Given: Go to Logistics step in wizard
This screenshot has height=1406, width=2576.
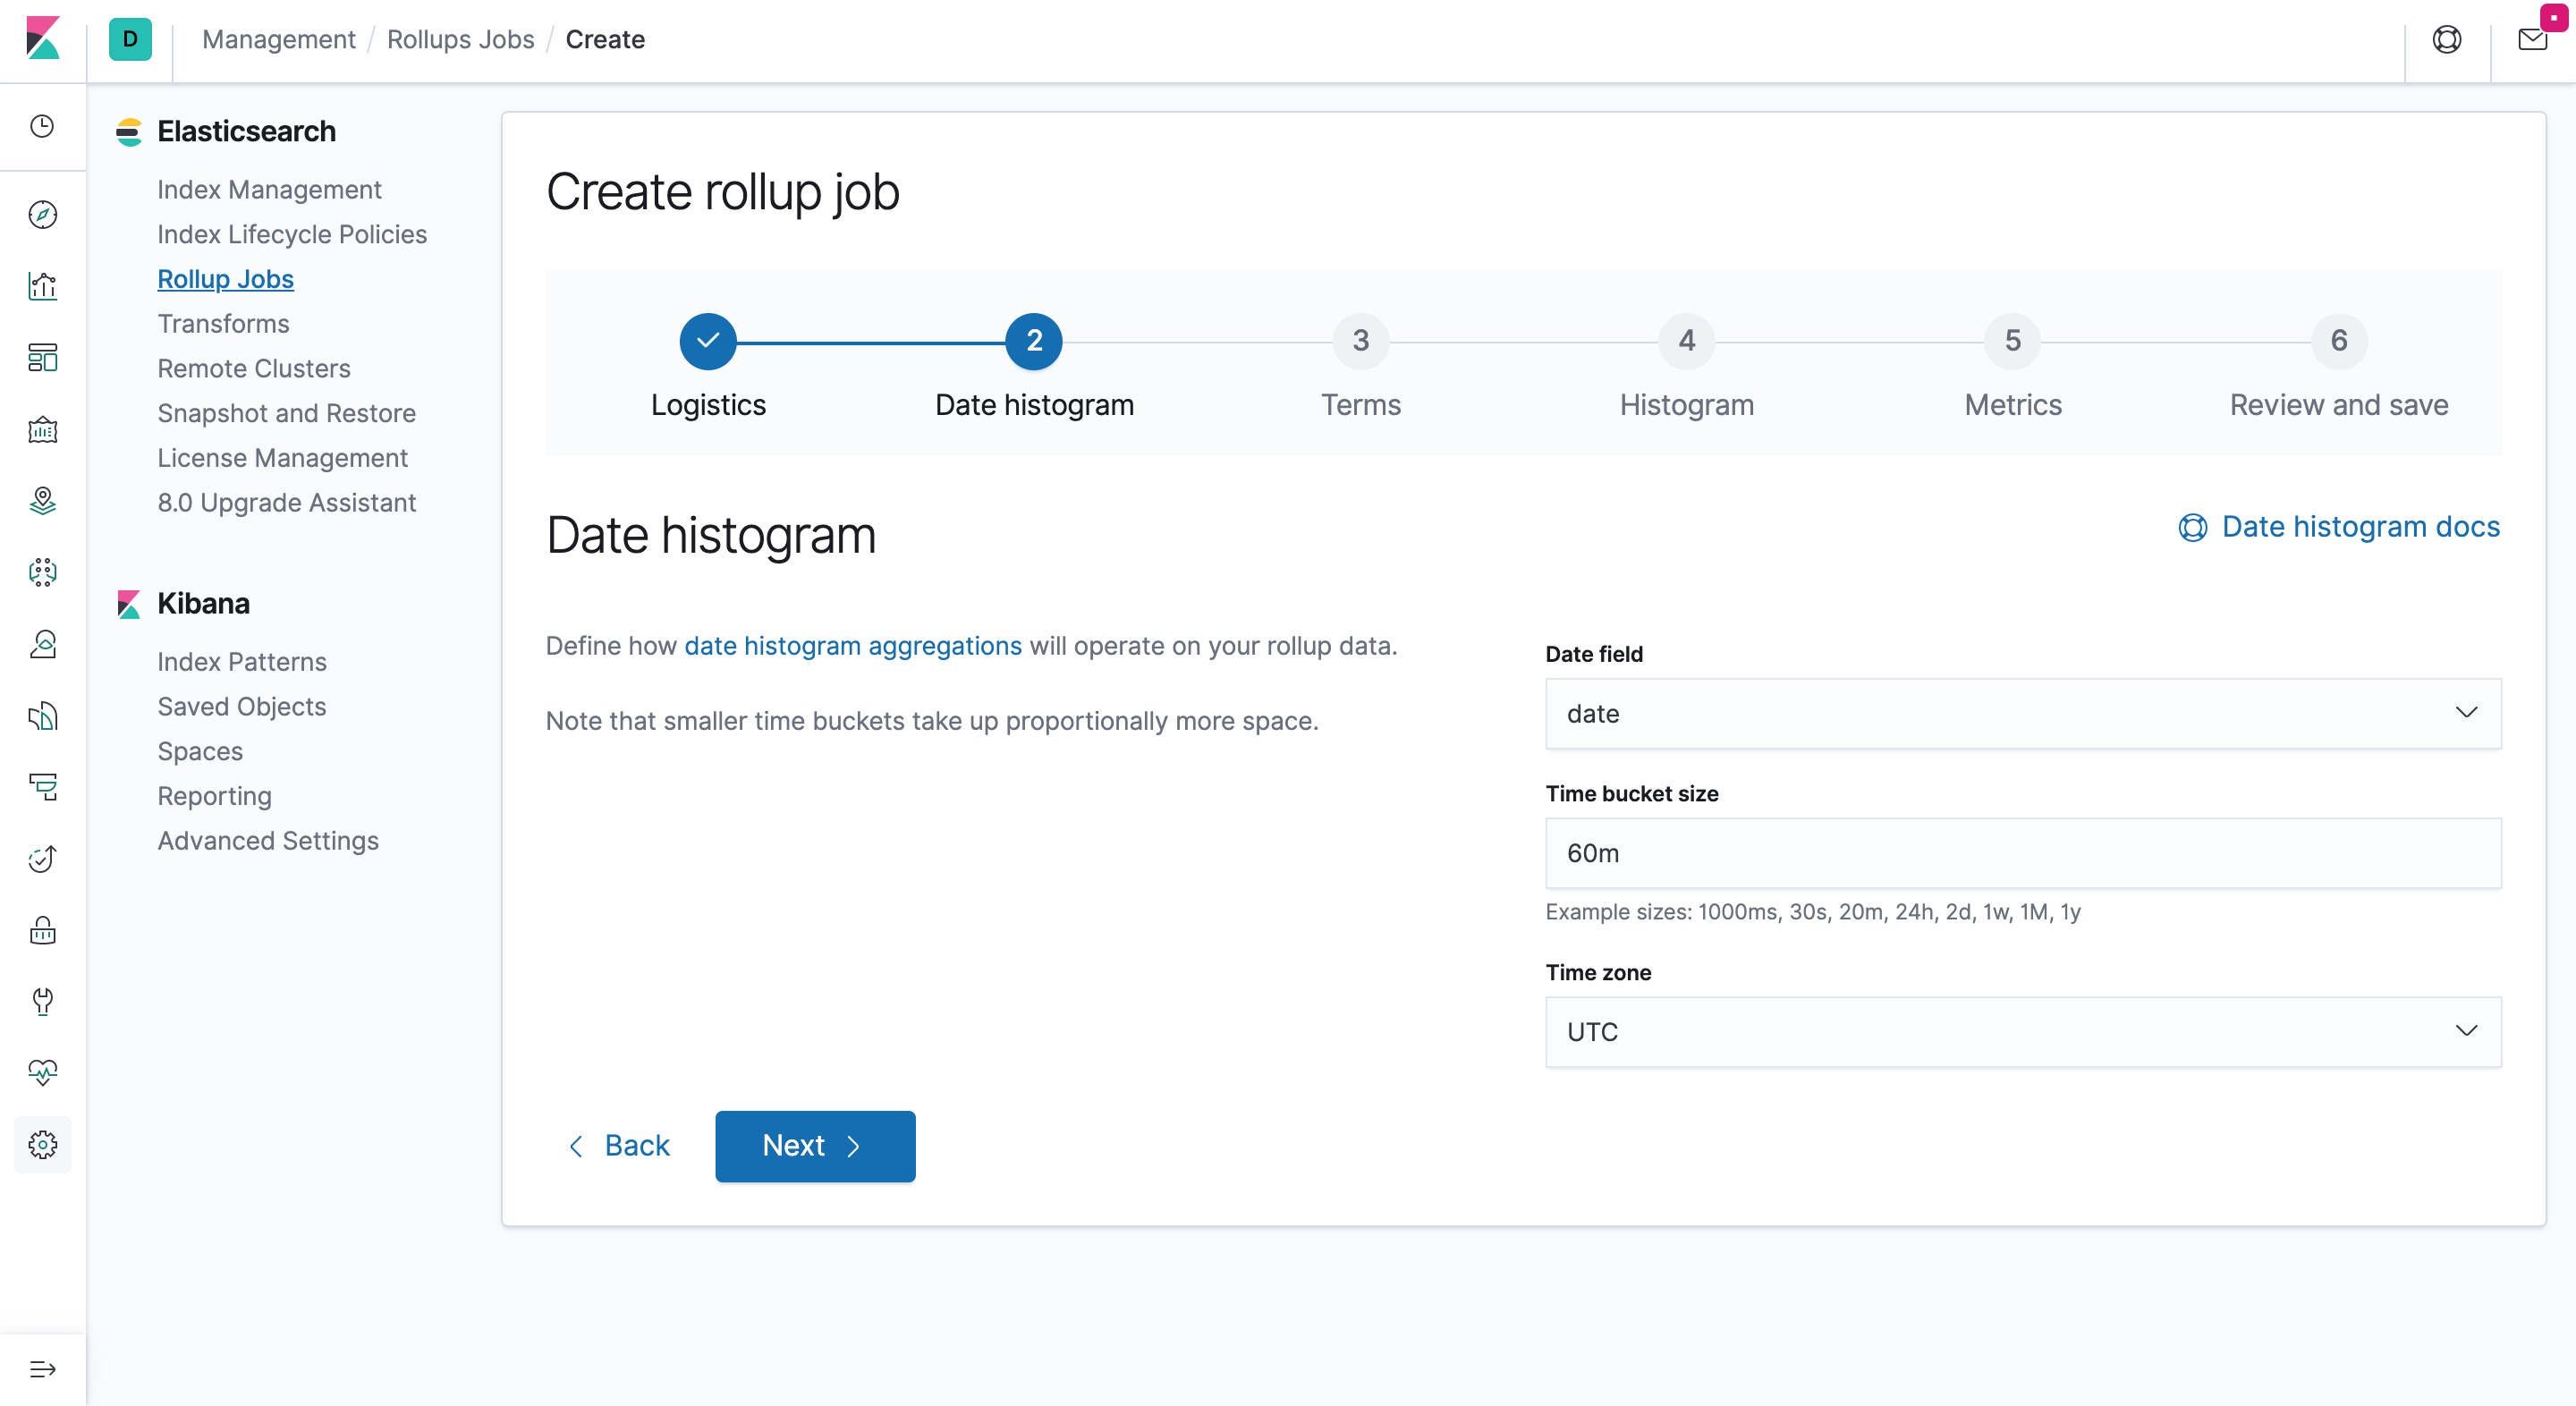Looking at the screenshot, I should click(x=707, y=341).
